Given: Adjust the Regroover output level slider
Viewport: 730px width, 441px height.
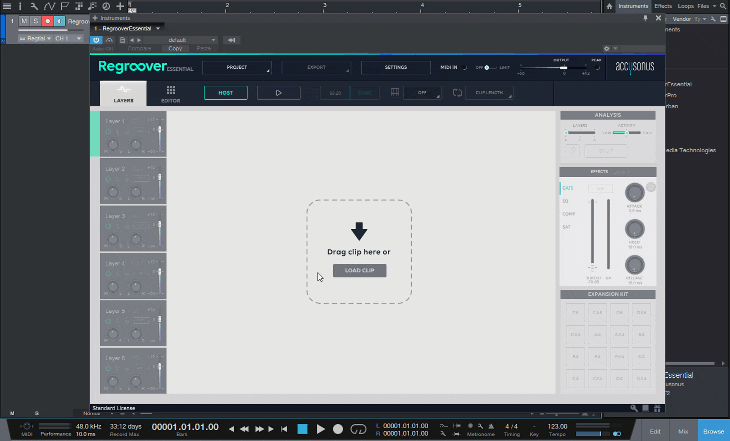Looking at the screenshot, I should point(563,68).
